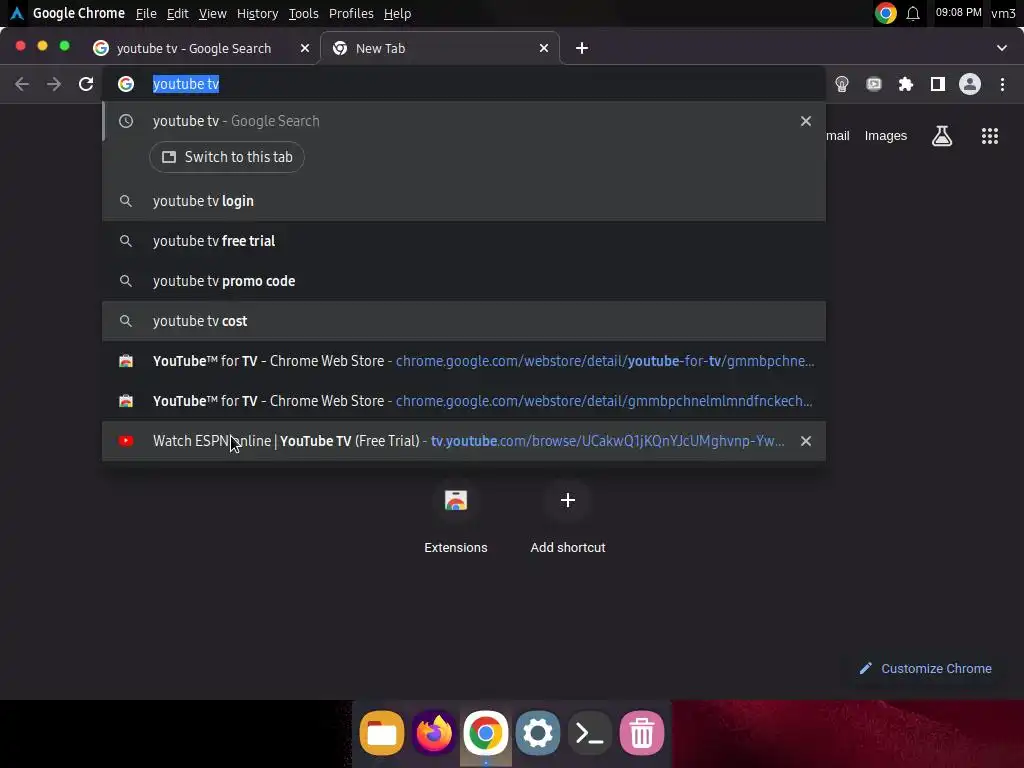
Task: Open the Images link
Action: (x=886, y=136)
